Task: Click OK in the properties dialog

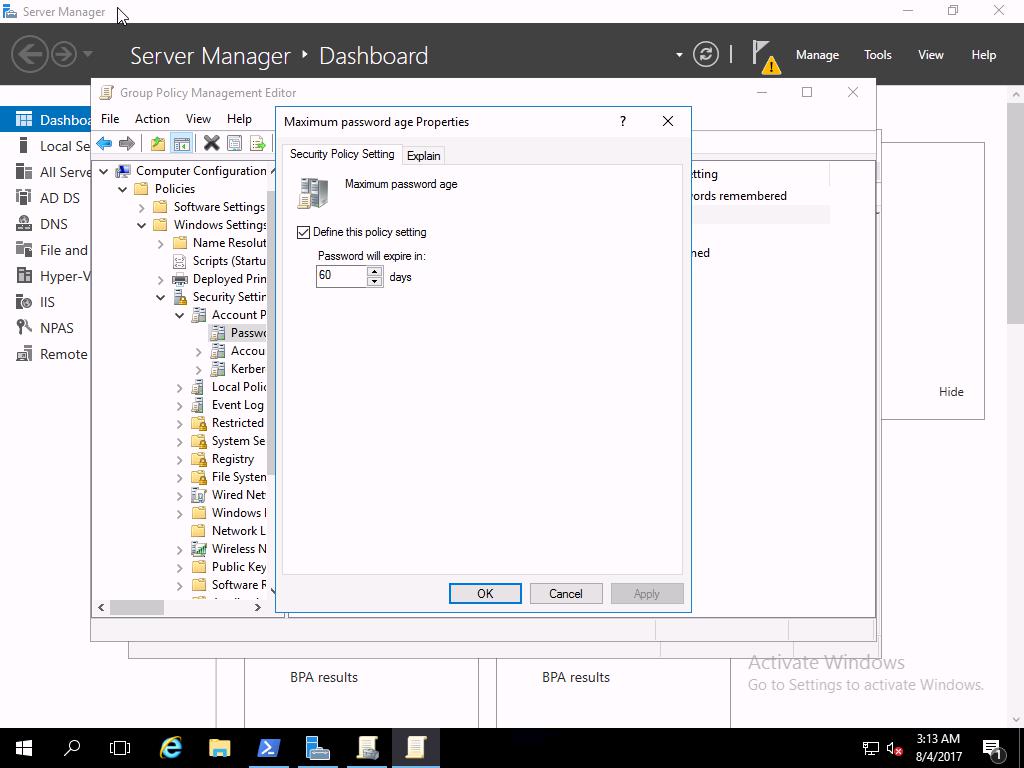Action: coord(485,594)
